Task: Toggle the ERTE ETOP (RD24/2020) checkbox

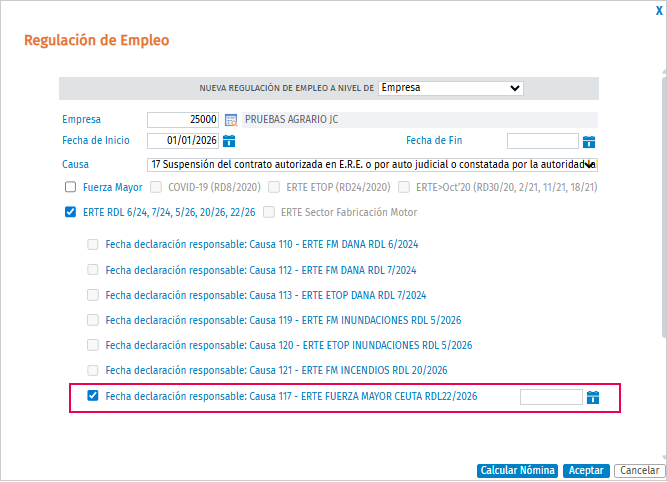Action: [274, 187]
